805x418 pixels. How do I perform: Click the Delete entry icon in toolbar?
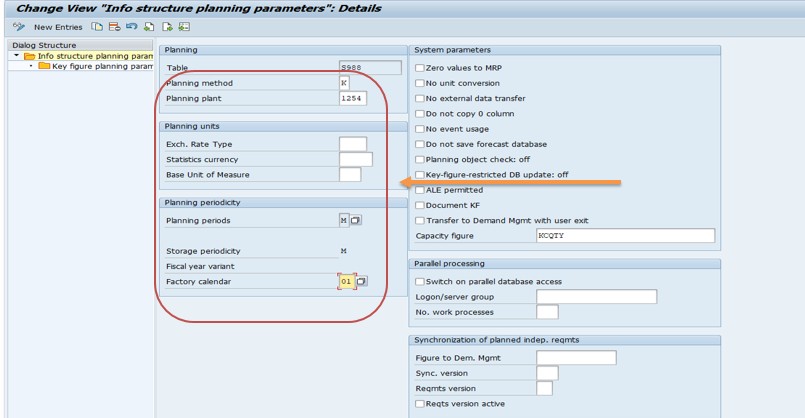point(114,27)
